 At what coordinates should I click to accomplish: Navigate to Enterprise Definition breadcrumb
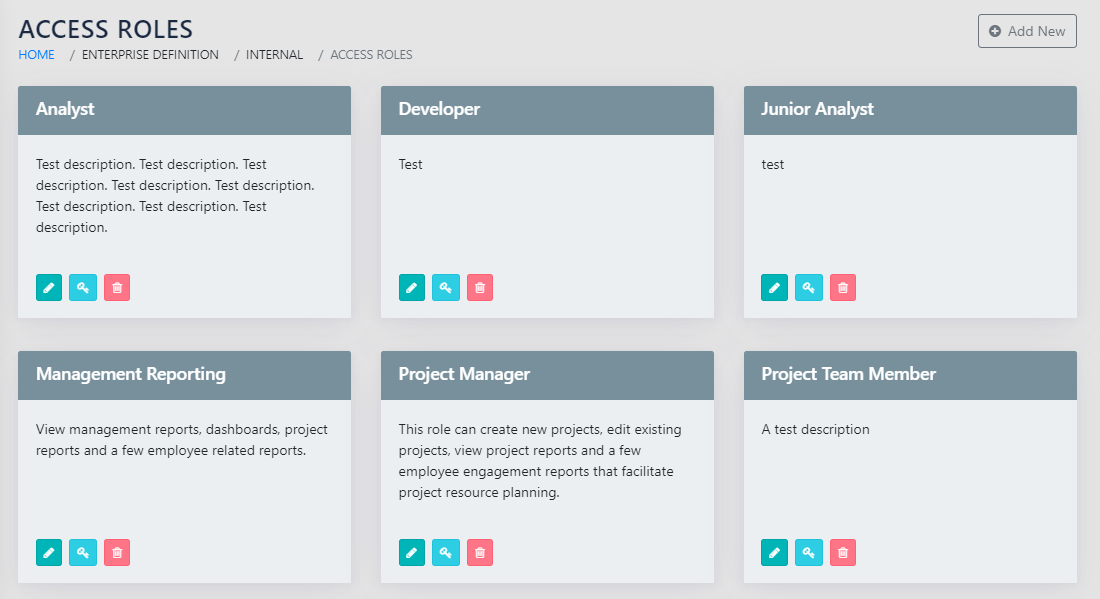(150, 55)
